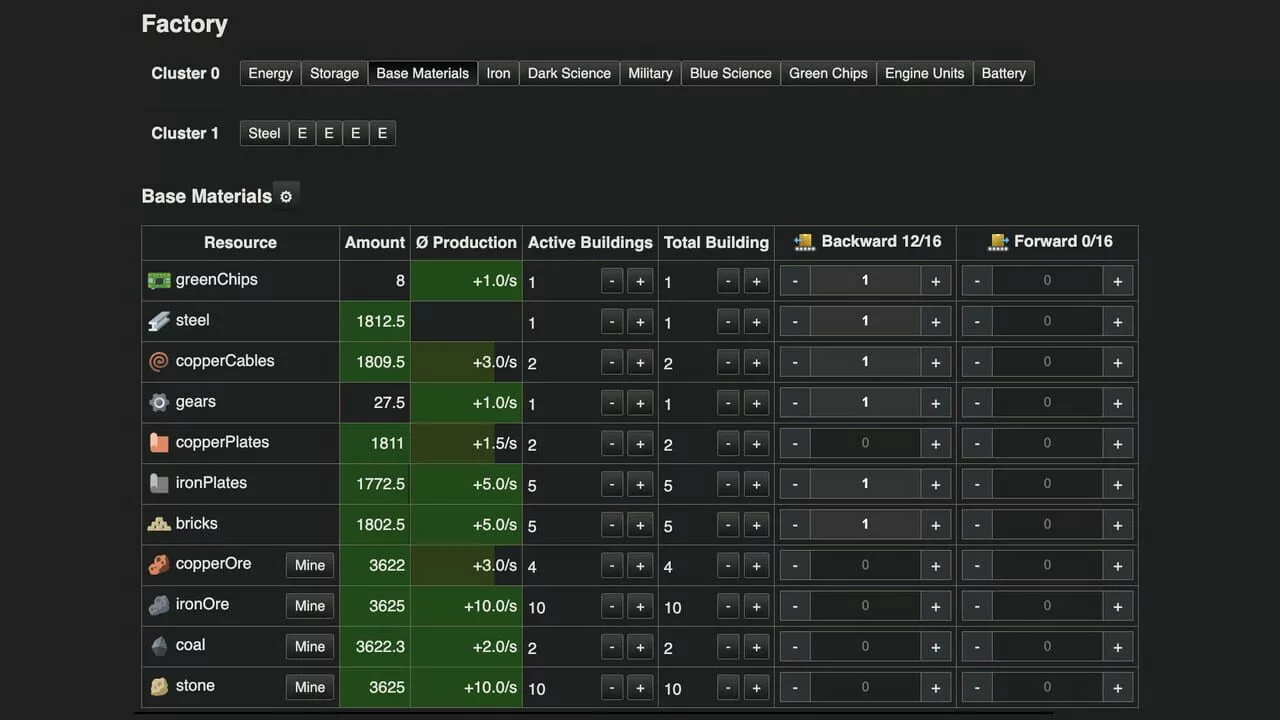Click the Mine button for coal
This screenshot has width=1280, height=720.
310,646
